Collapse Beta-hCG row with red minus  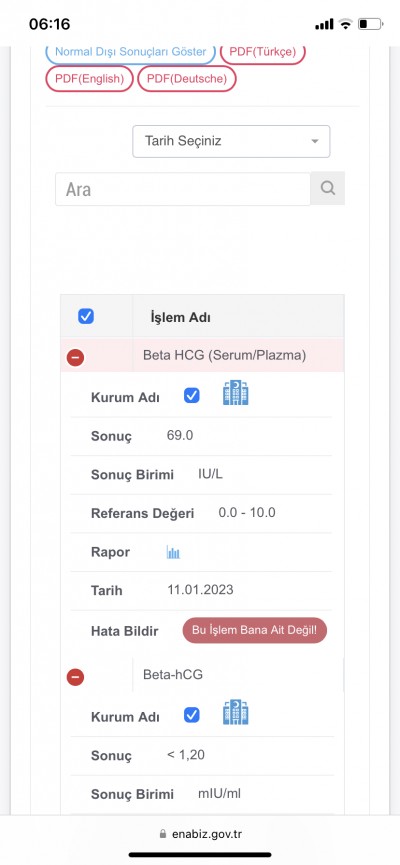[76, 677]
